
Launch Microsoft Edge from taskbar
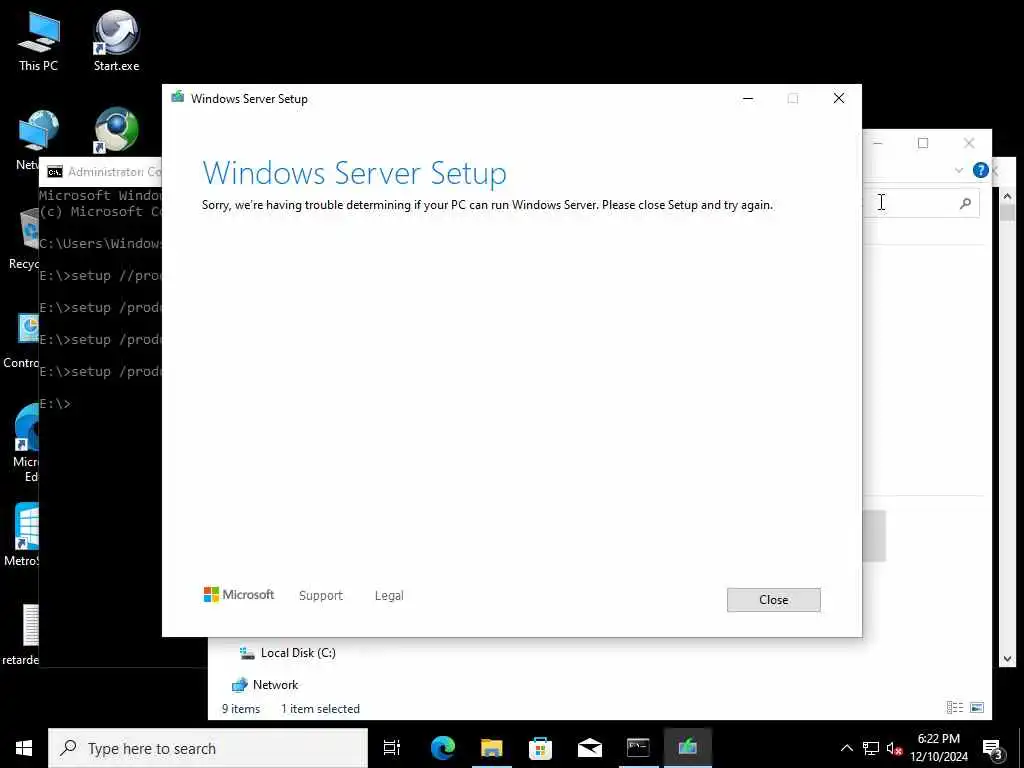click(x=443, y=748)
